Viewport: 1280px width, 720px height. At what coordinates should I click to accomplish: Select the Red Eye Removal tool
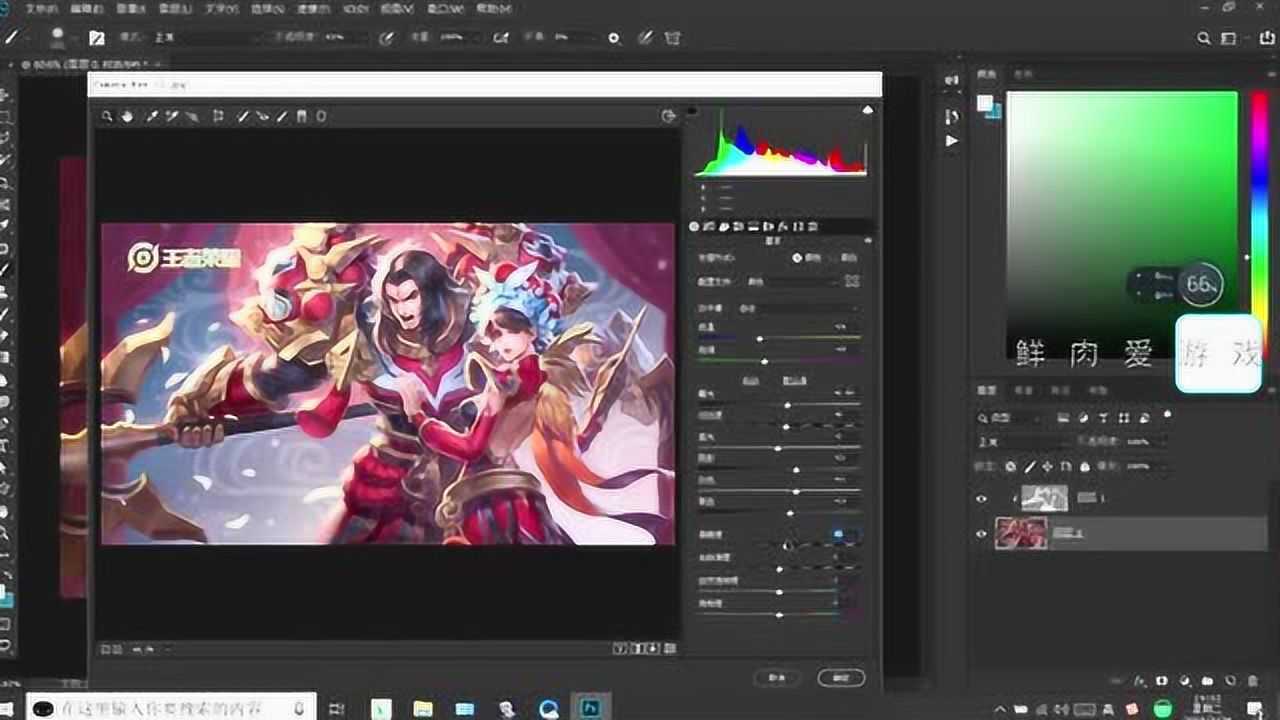pyautogui.click(x=262, y=116)
